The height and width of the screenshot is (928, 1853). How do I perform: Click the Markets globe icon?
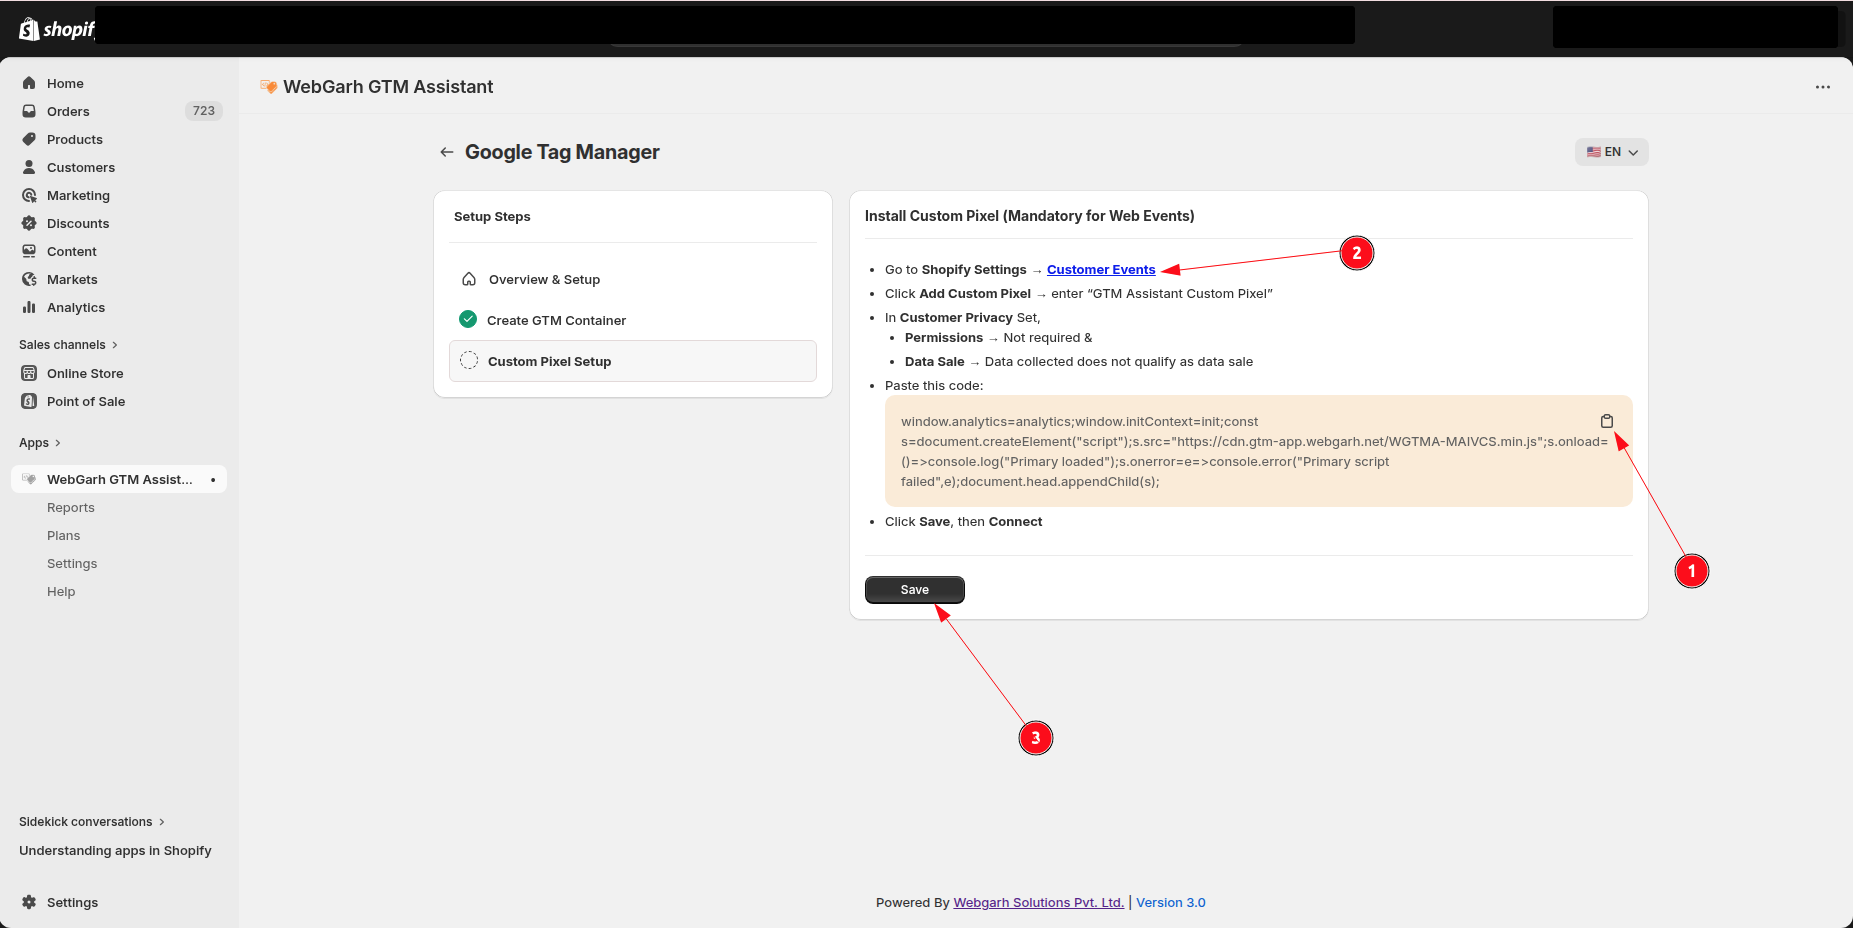pyautogui.click(x=29, y=279)
